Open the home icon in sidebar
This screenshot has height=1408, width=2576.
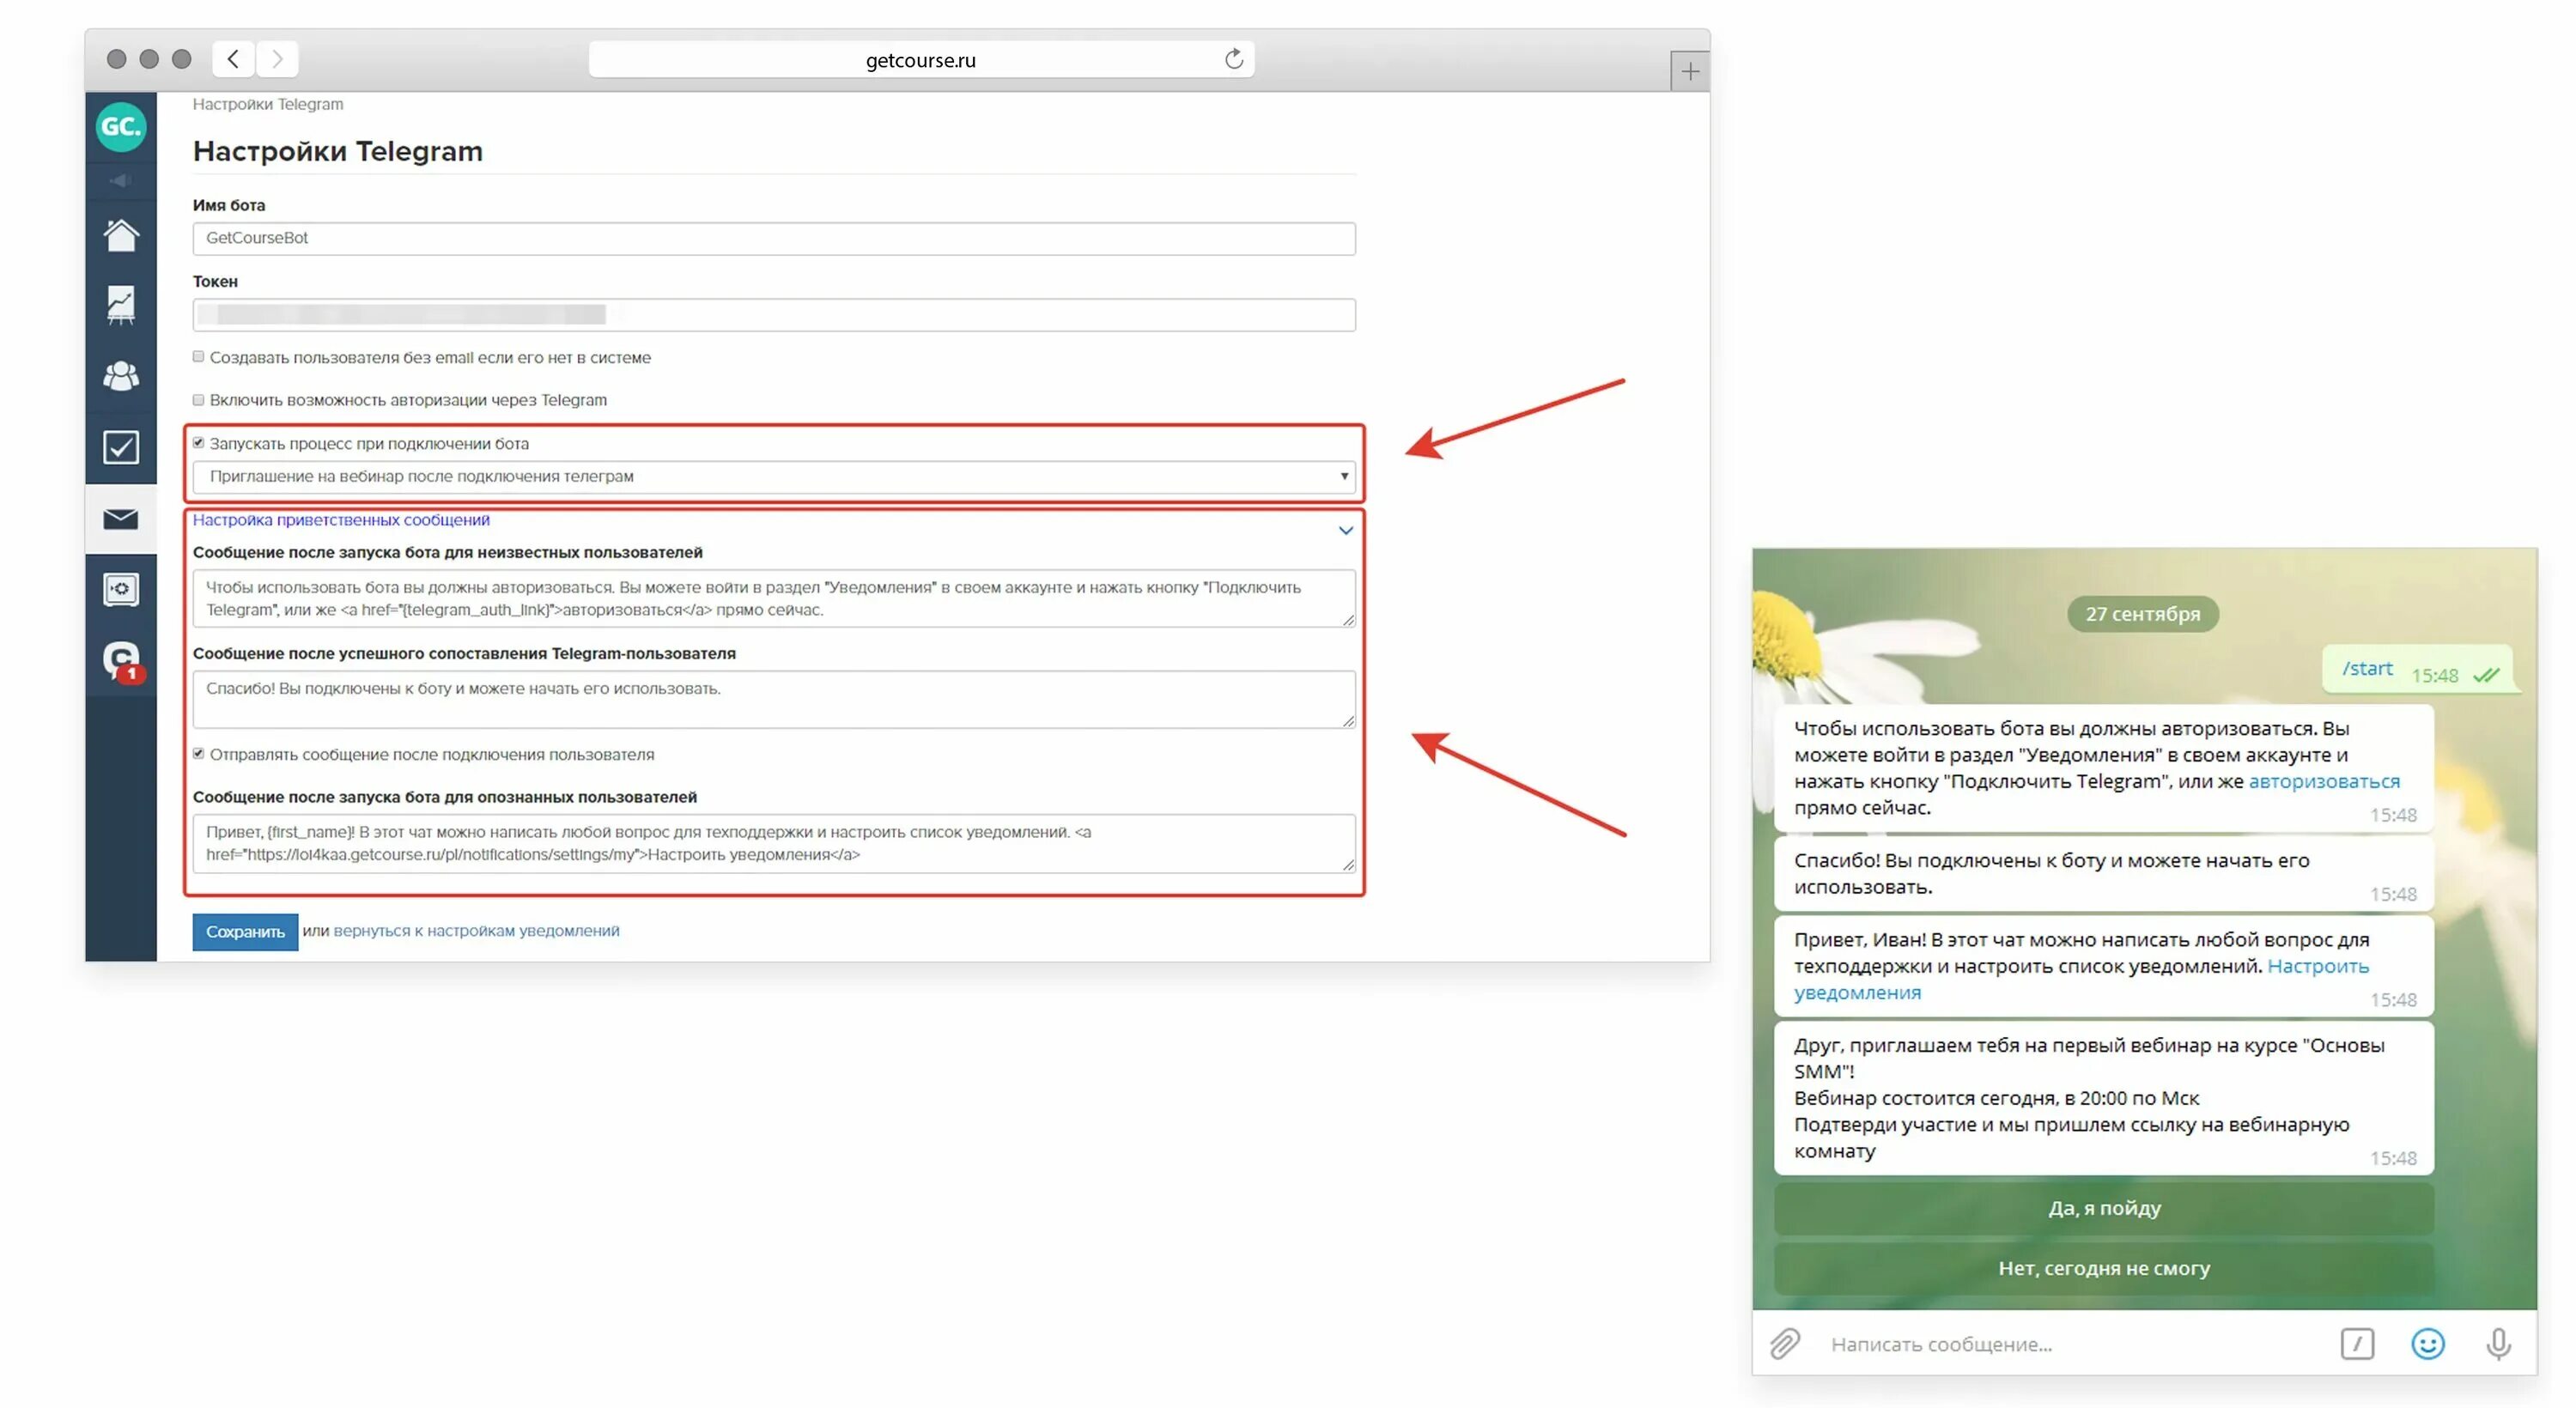click(121, 235)
